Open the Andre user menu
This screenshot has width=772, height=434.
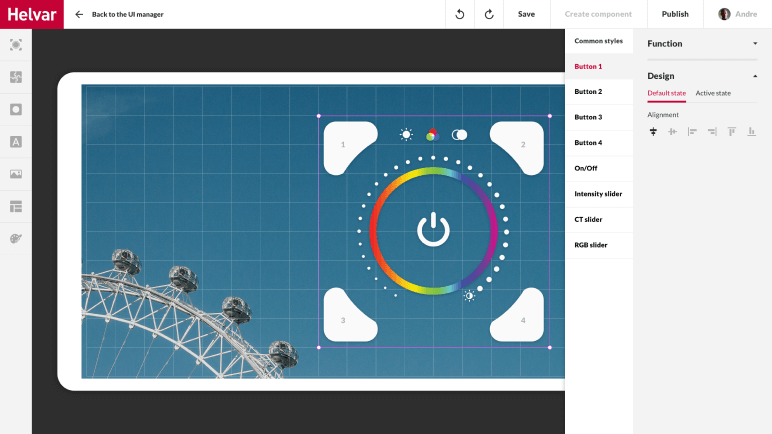click(x=738, y=14)
